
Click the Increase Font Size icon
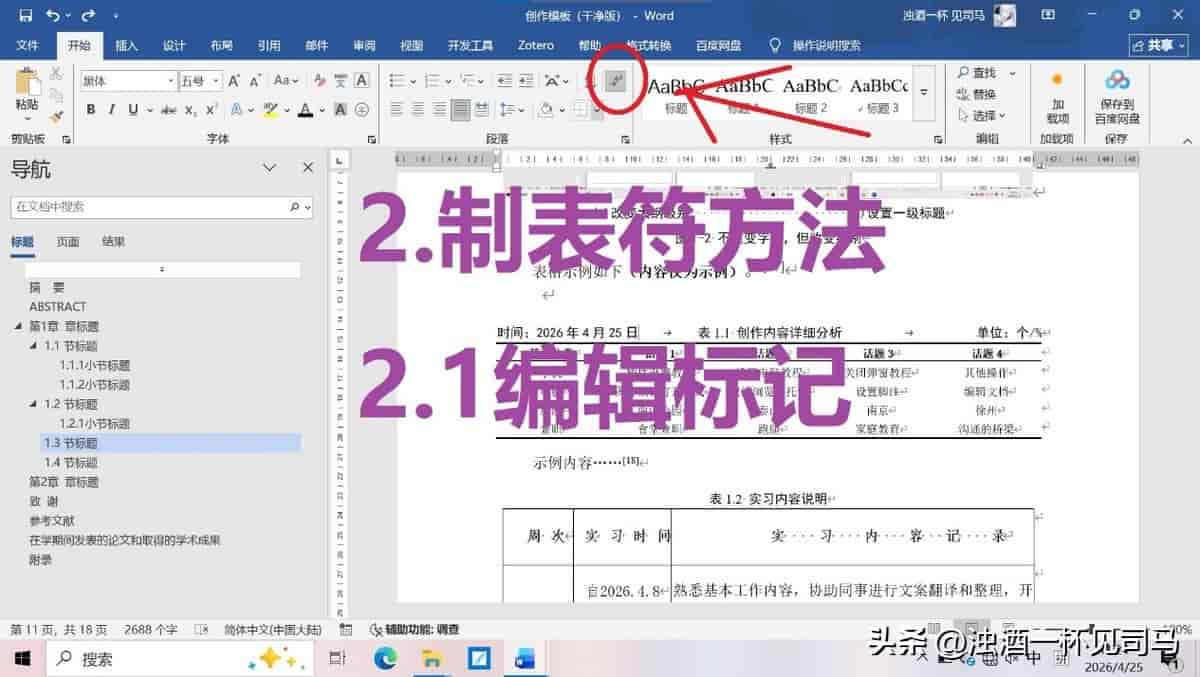click(x=234, y=81)
